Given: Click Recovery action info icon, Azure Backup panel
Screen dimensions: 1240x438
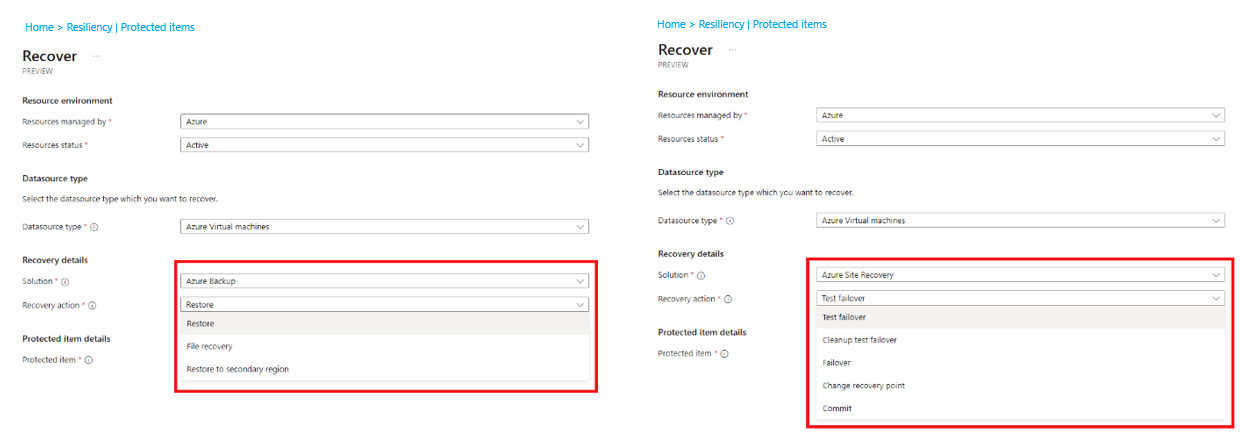Looking at the screenshot, I should tap(92, 306).
